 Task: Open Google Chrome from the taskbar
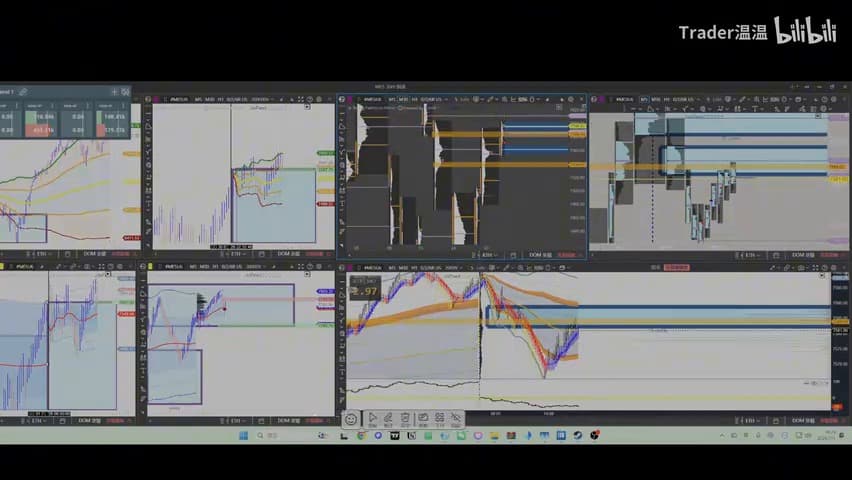pos(361,435)
